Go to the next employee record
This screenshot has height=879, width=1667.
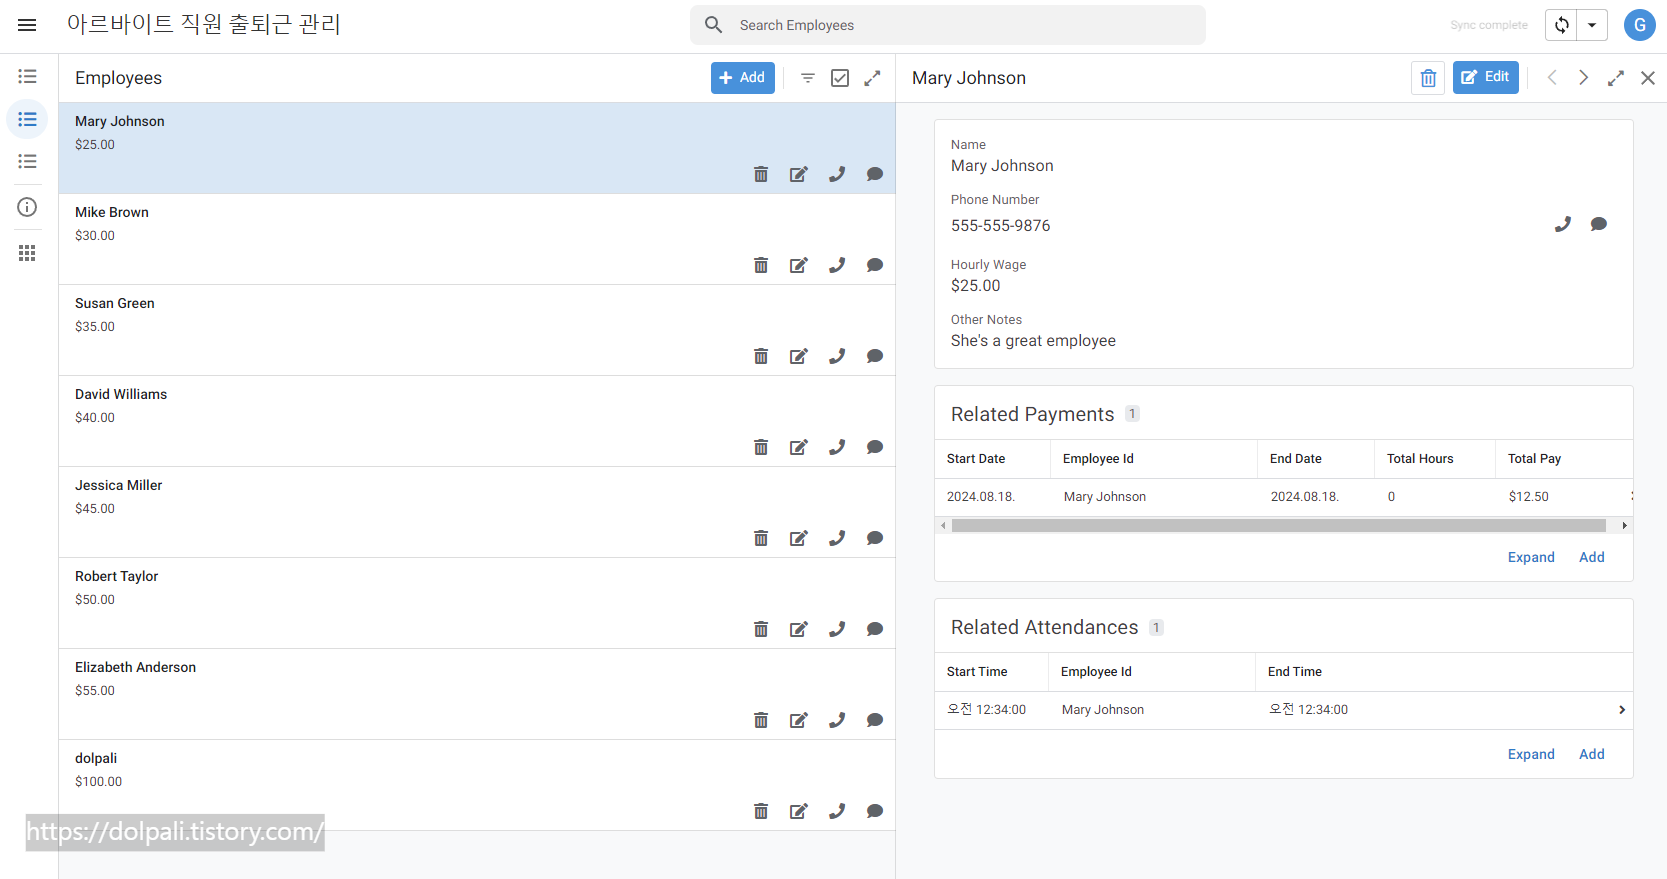(1584, 77)
